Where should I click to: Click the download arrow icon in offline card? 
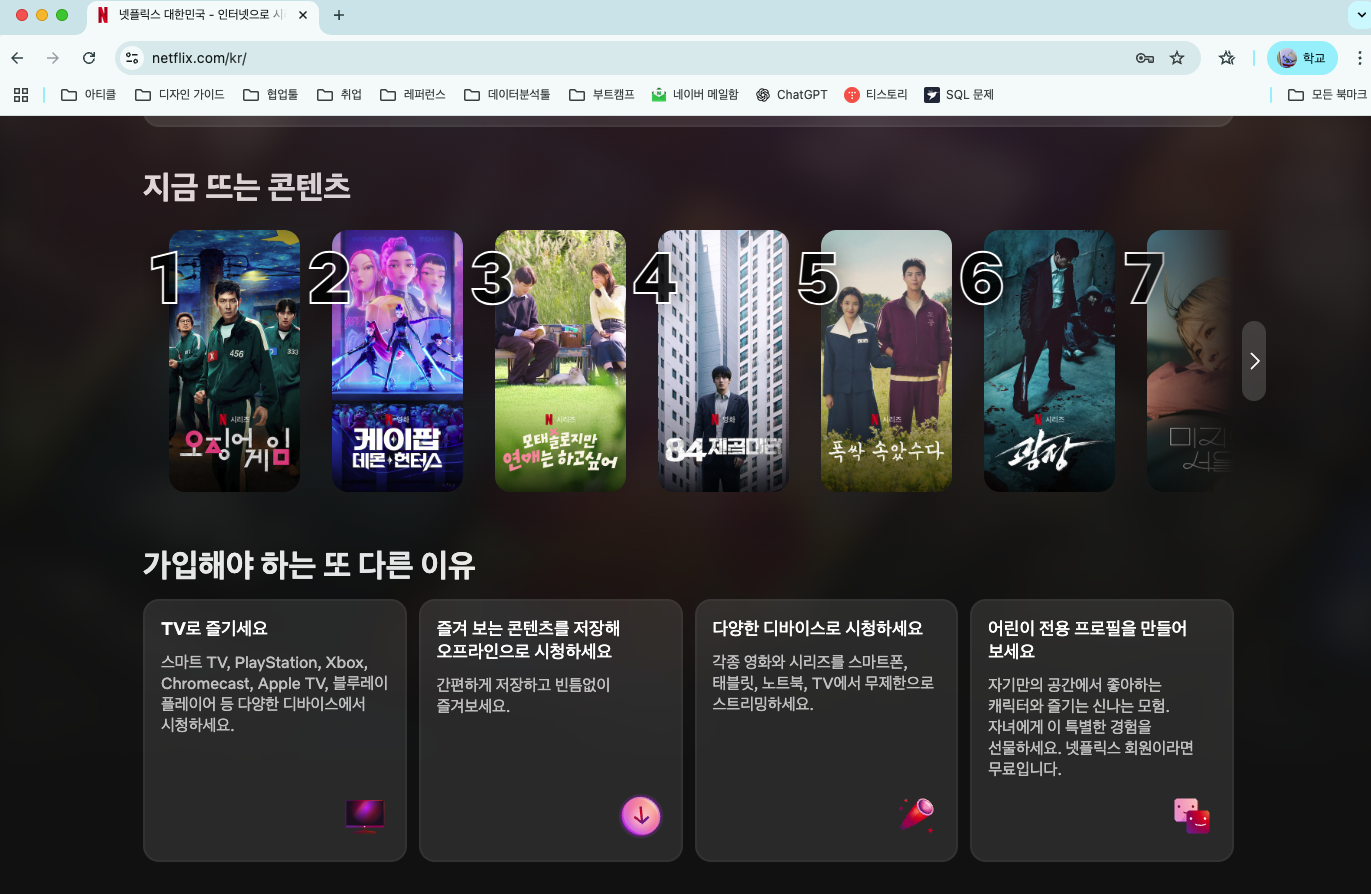641,815
